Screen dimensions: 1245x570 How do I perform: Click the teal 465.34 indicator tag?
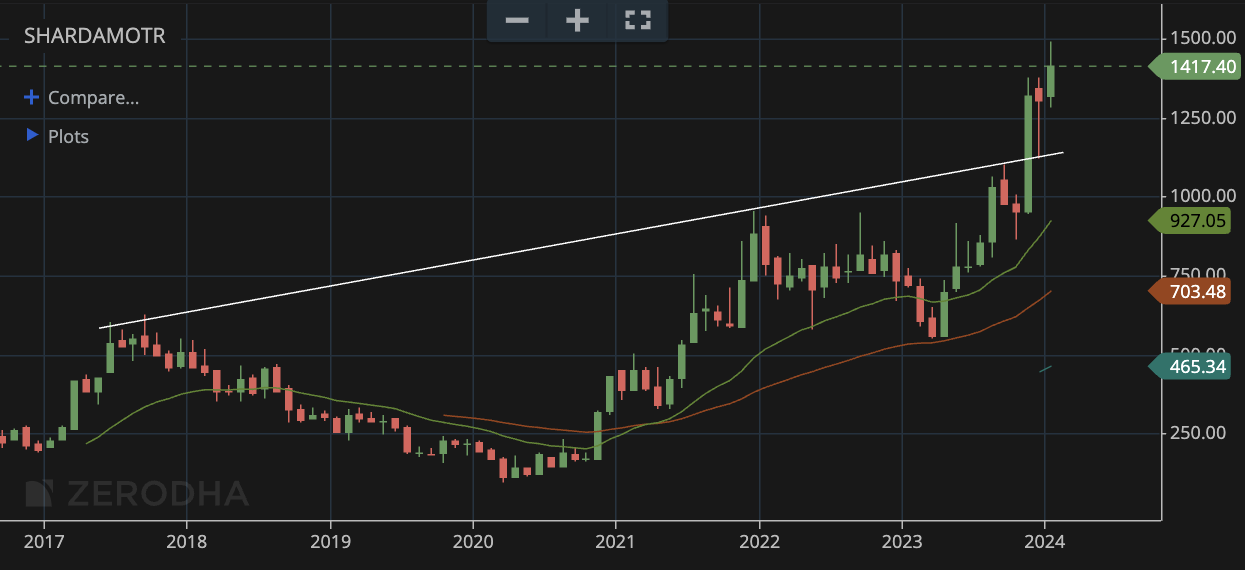point(1195,366)
